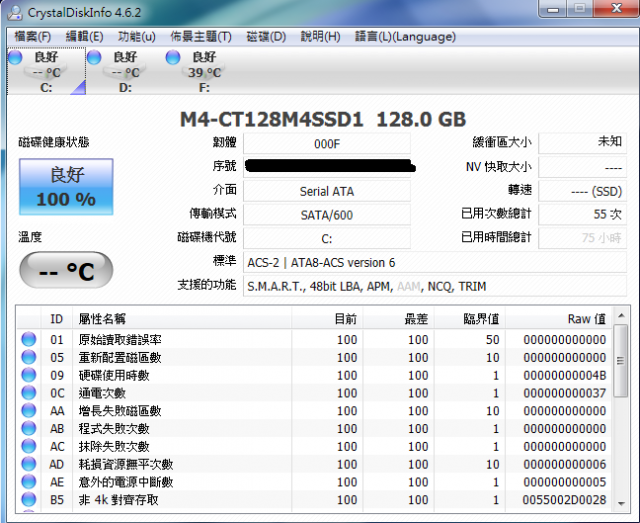Click the drive letter field C:
640x523 pixels.
(327, 238)
